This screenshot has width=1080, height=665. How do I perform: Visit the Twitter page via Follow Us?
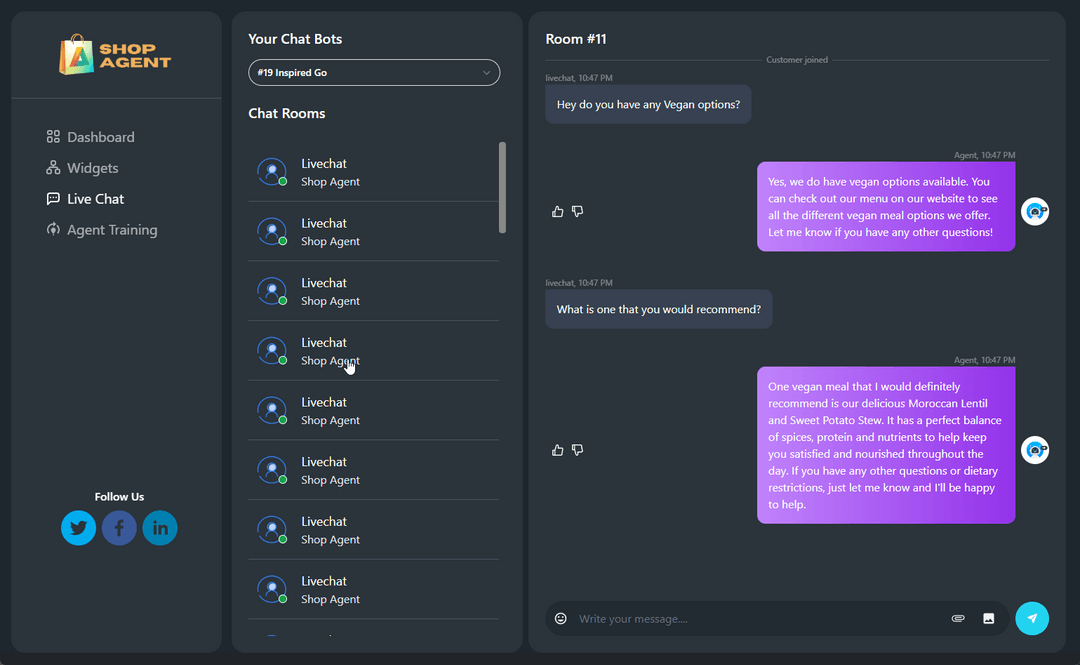78,527
